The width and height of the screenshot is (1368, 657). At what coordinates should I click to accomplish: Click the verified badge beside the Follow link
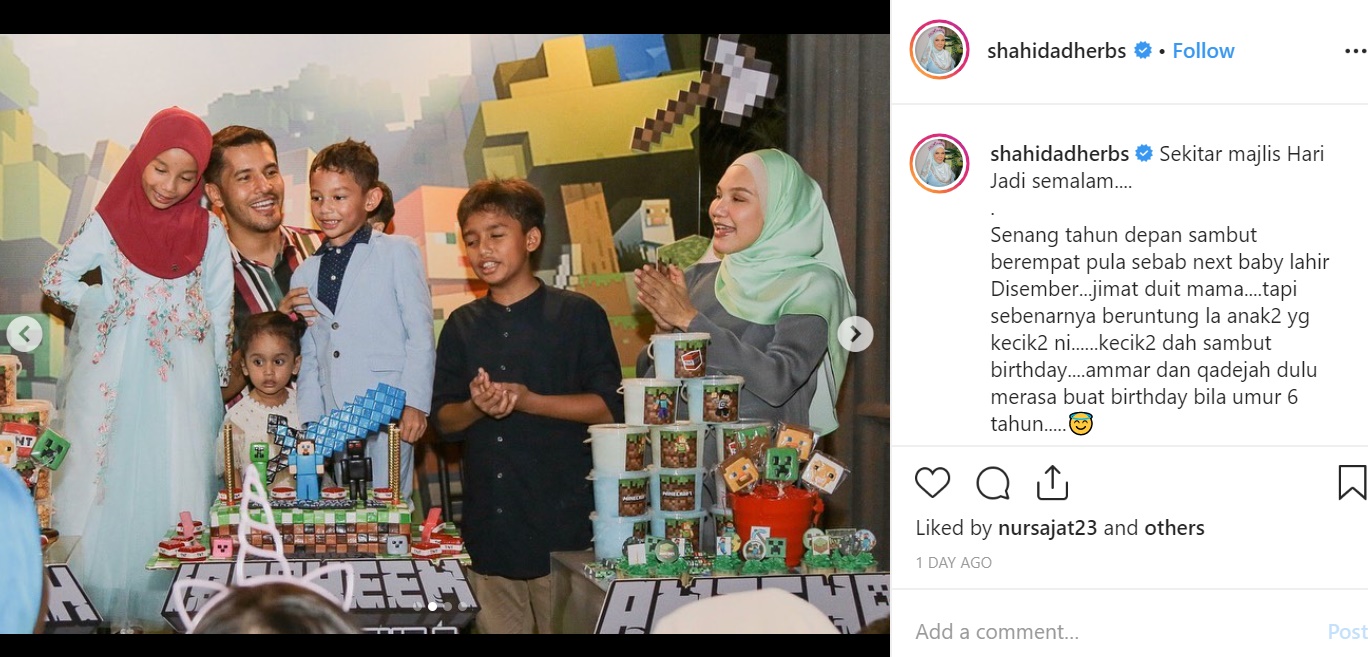(1142, 51)
